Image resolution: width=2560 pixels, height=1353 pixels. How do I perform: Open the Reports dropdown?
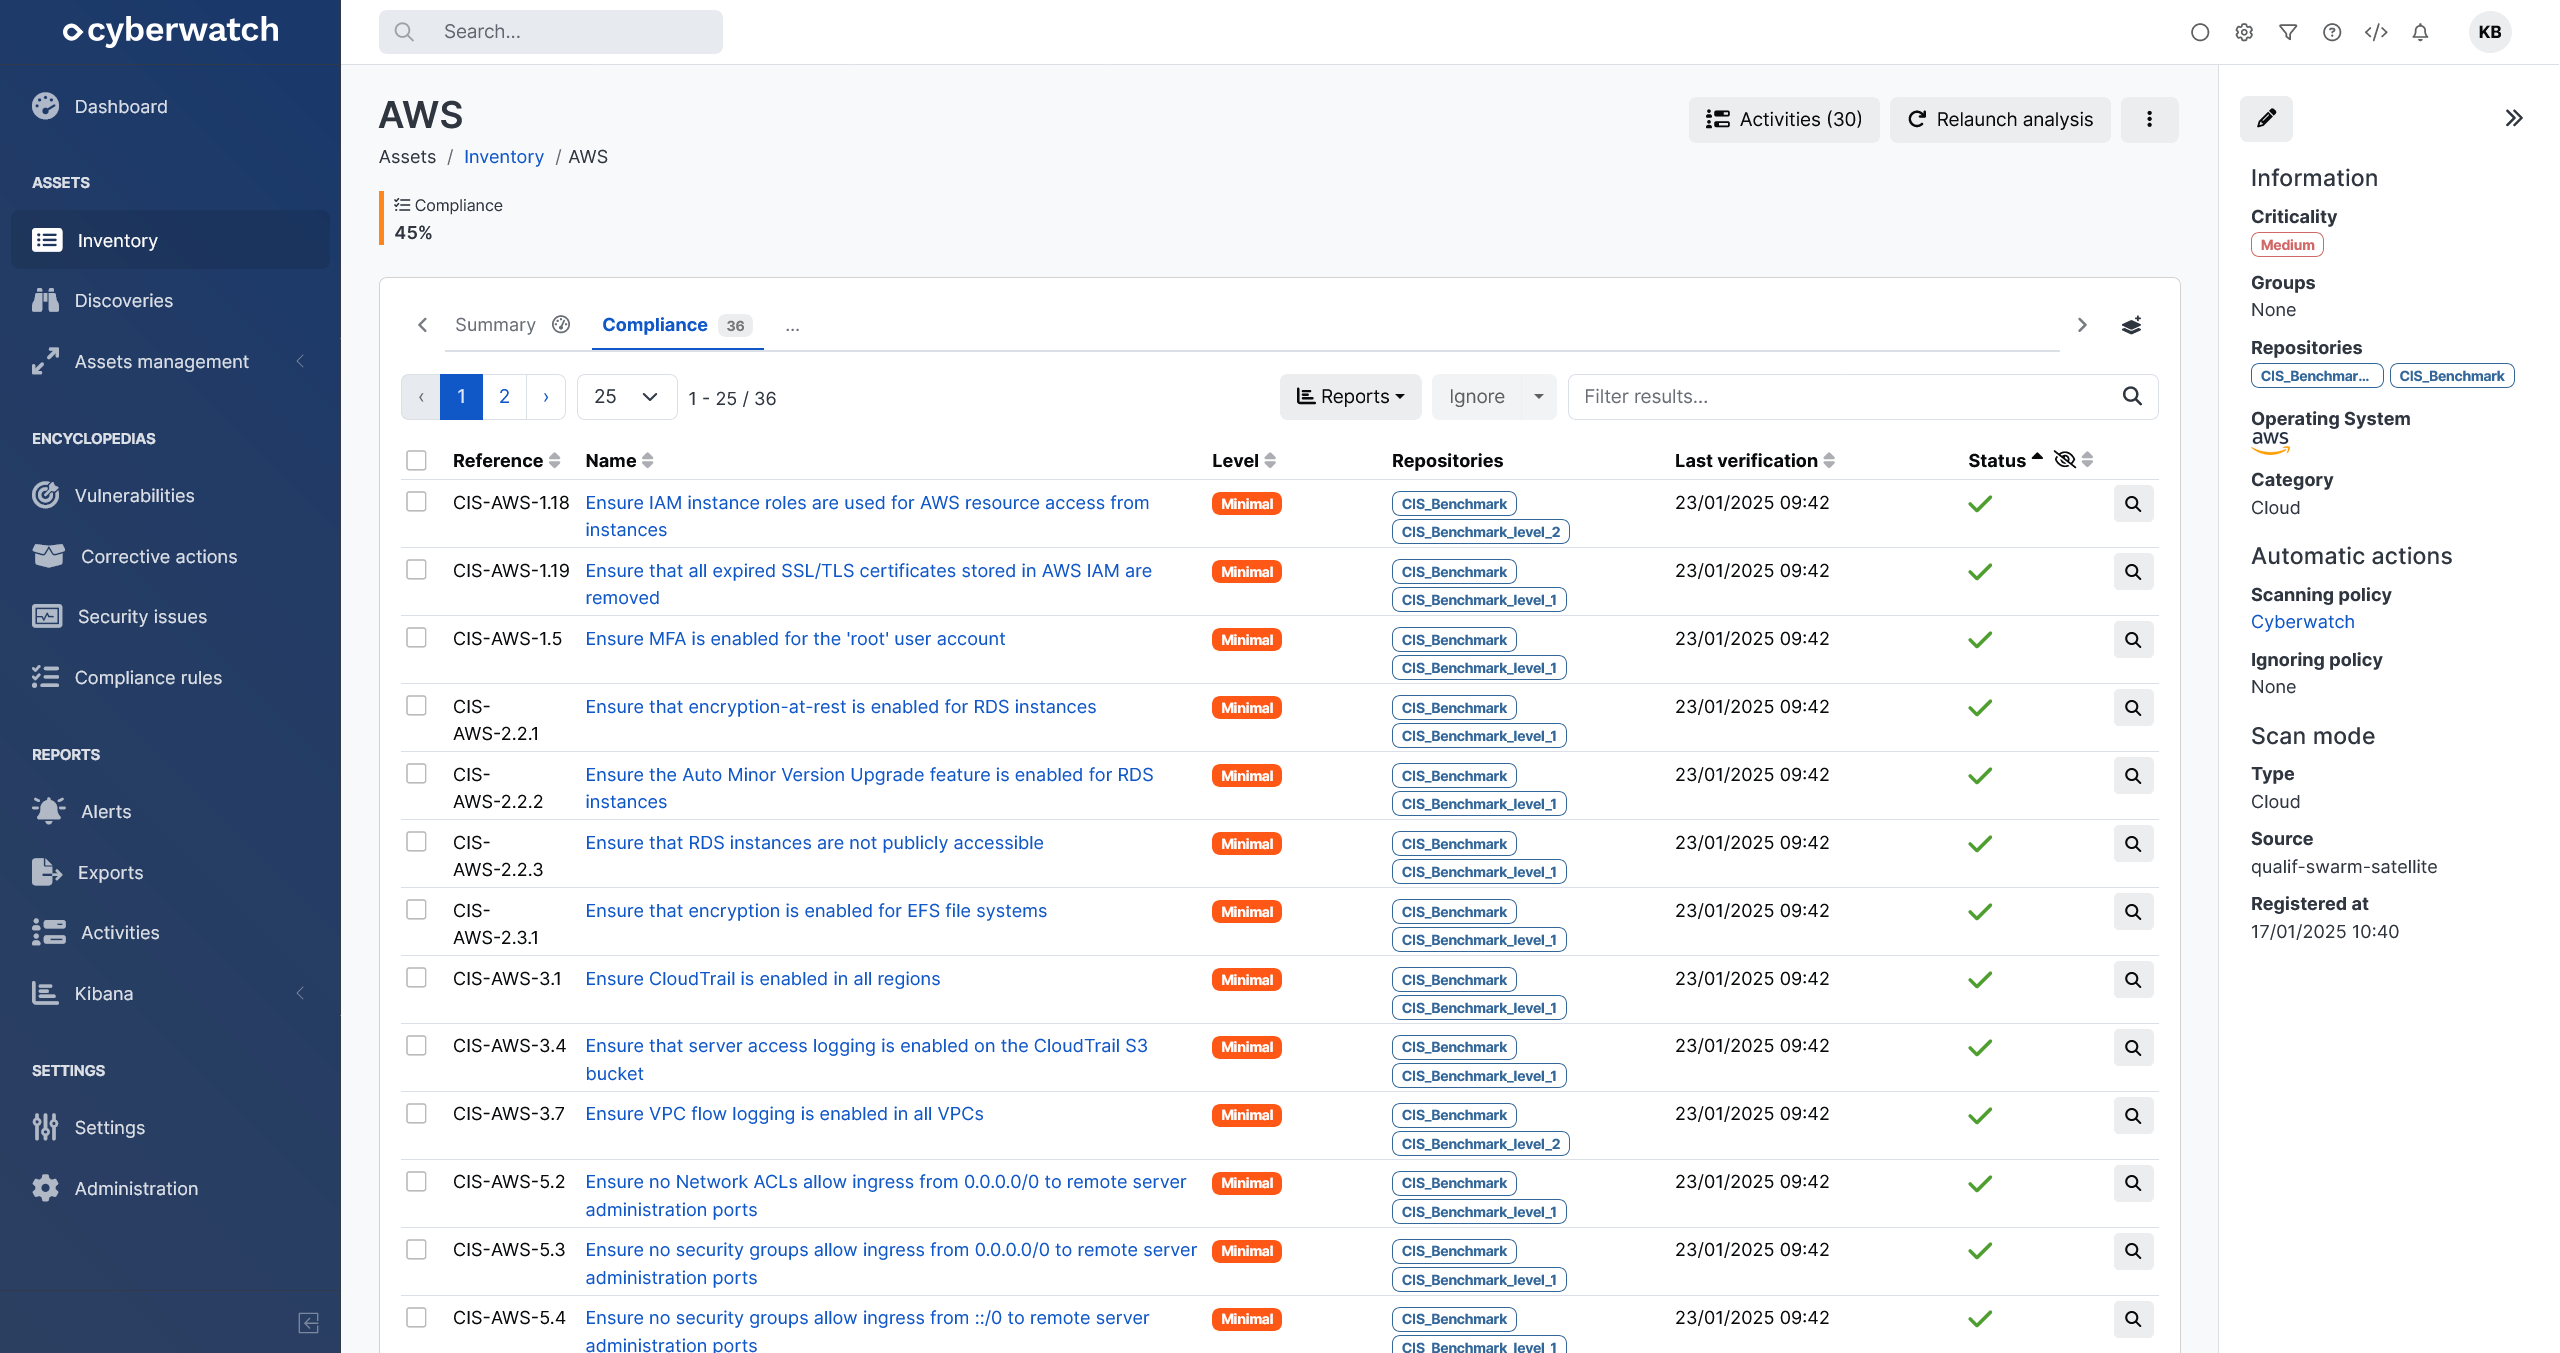tap(1350, 397)
